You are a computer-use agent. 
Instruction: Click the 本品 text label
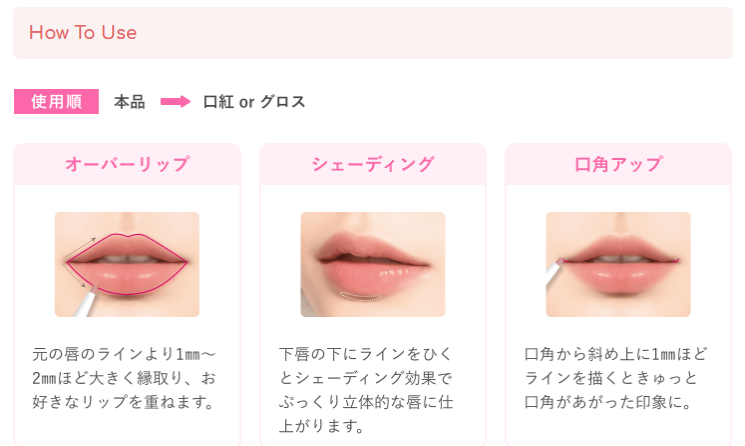tap(129, 102)
